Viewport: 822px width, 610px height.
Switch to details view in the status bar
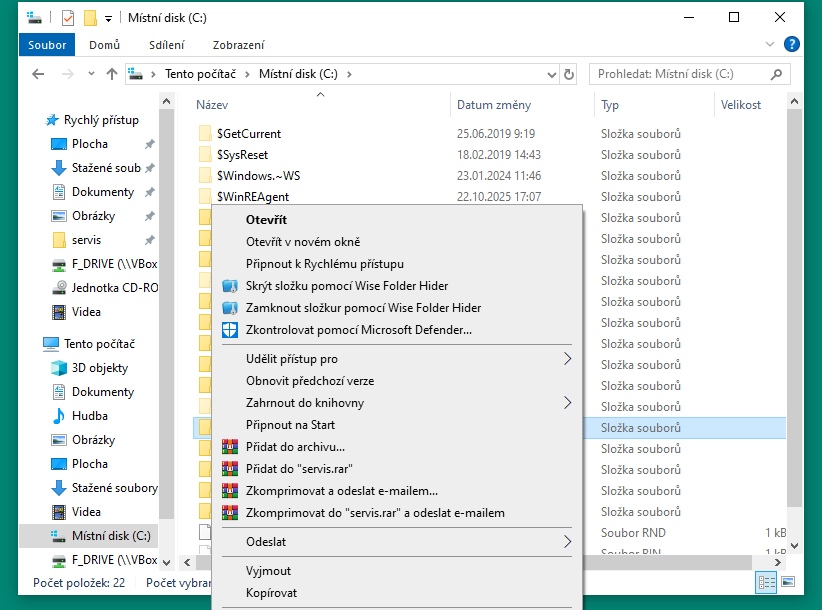pyautogui.click(x=767, y=582)
